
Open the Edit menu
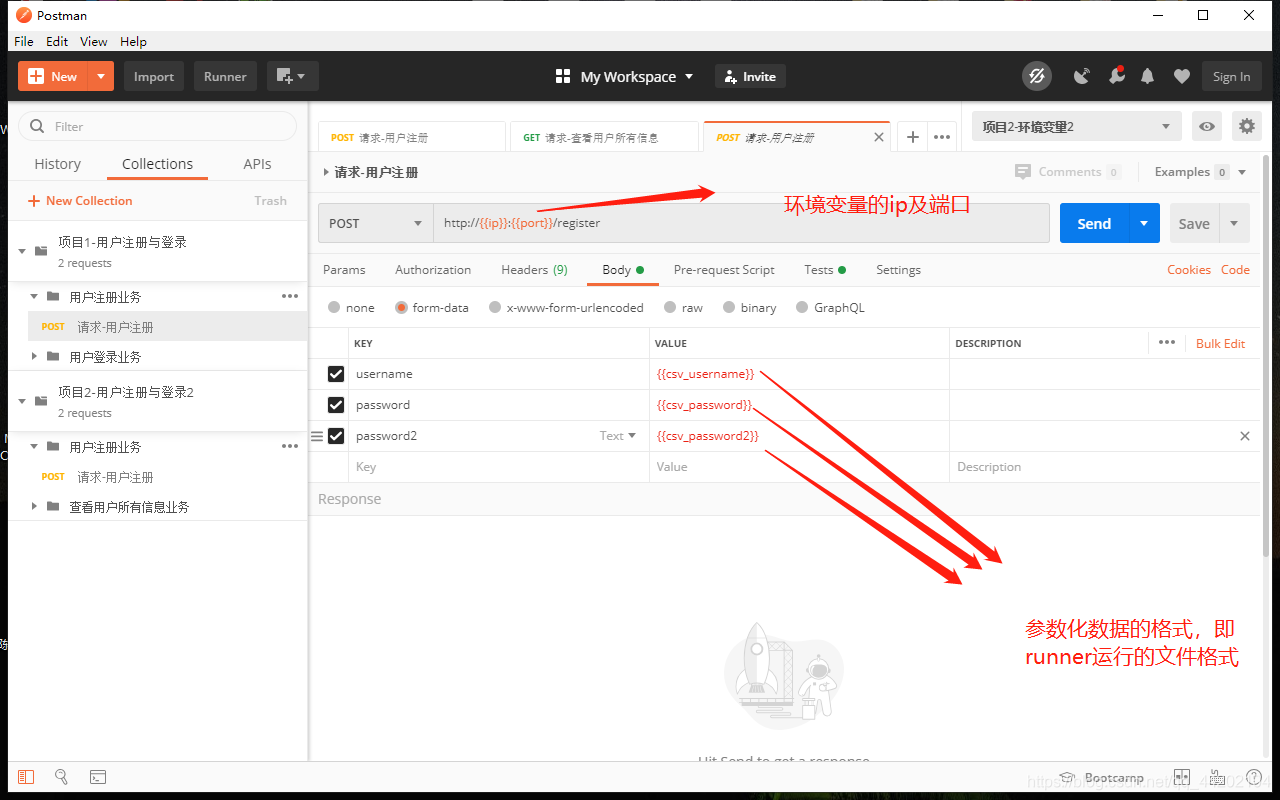pos(57,41)
